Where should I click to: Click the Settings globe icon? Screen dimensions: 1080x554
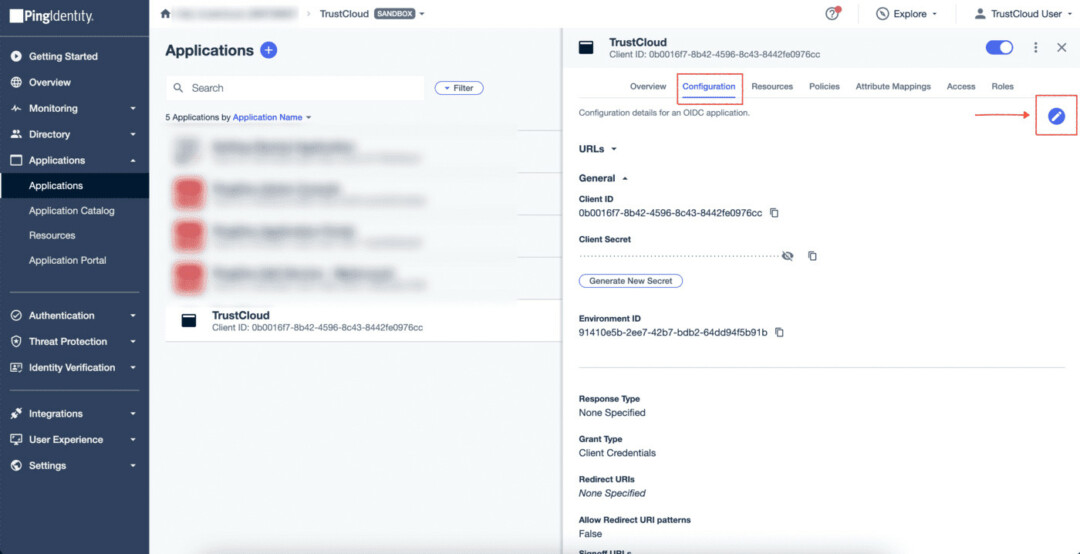coord(17,466)
